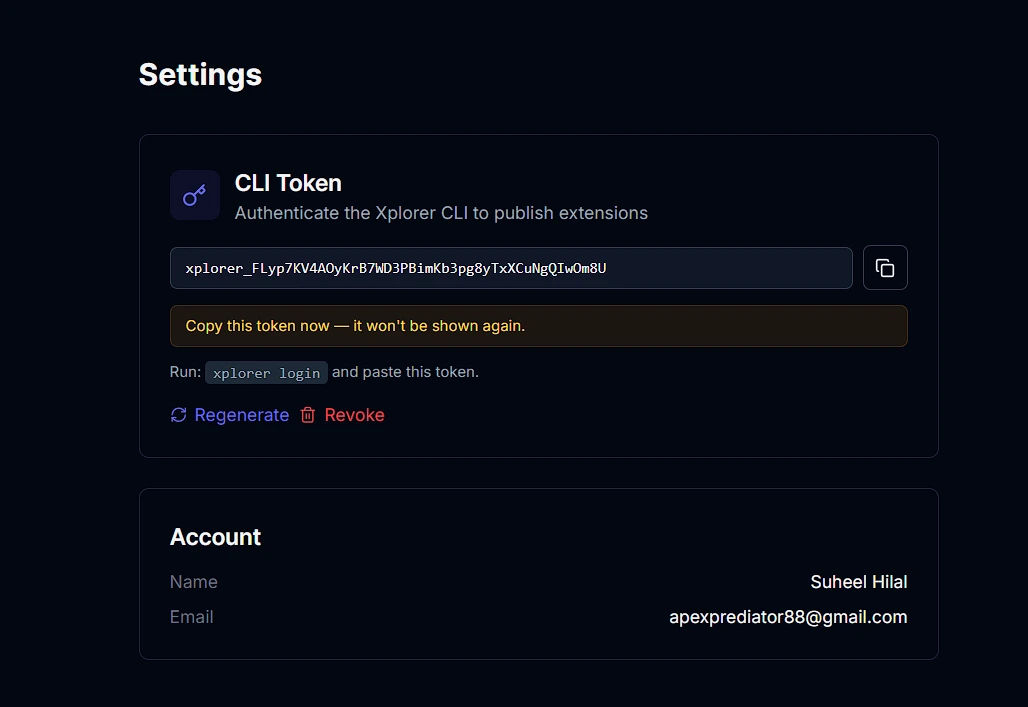This screenshot has height=707, width=1028.
Task: Select the name Suheel Hilal
Action: 858,581
